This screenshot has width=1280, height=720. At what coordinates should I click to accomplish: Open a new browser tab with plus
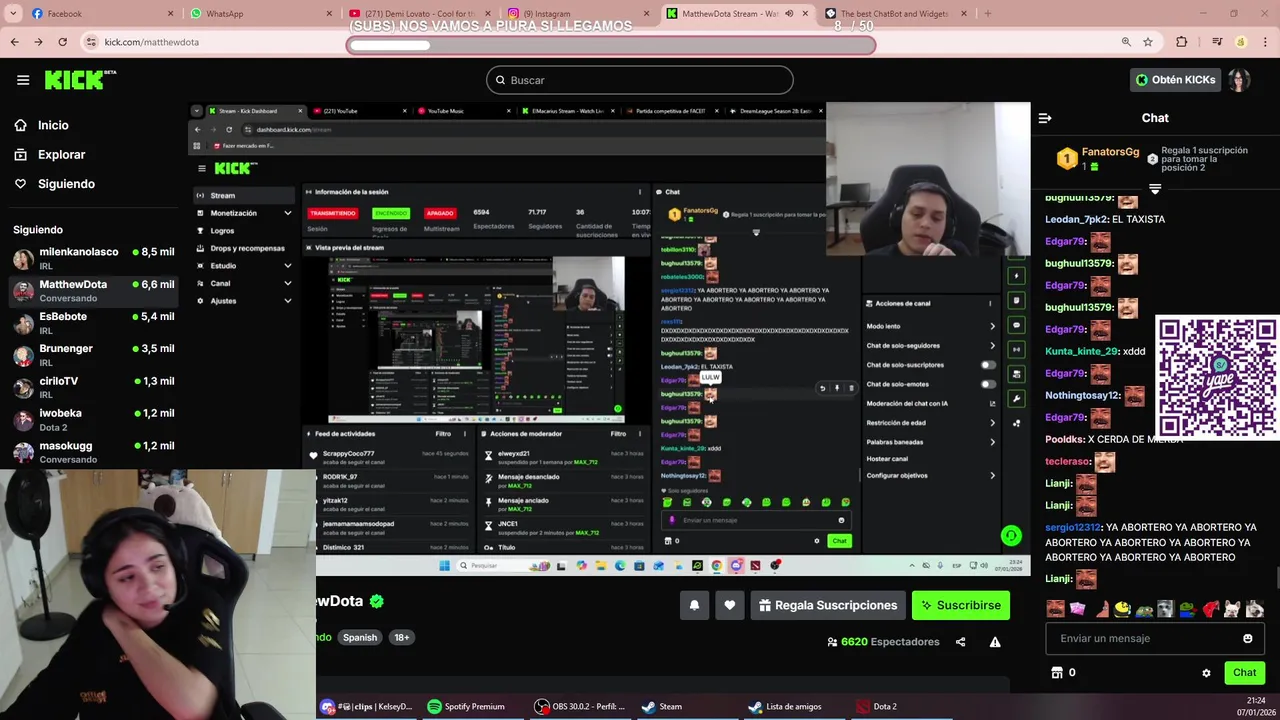[988, 14]
